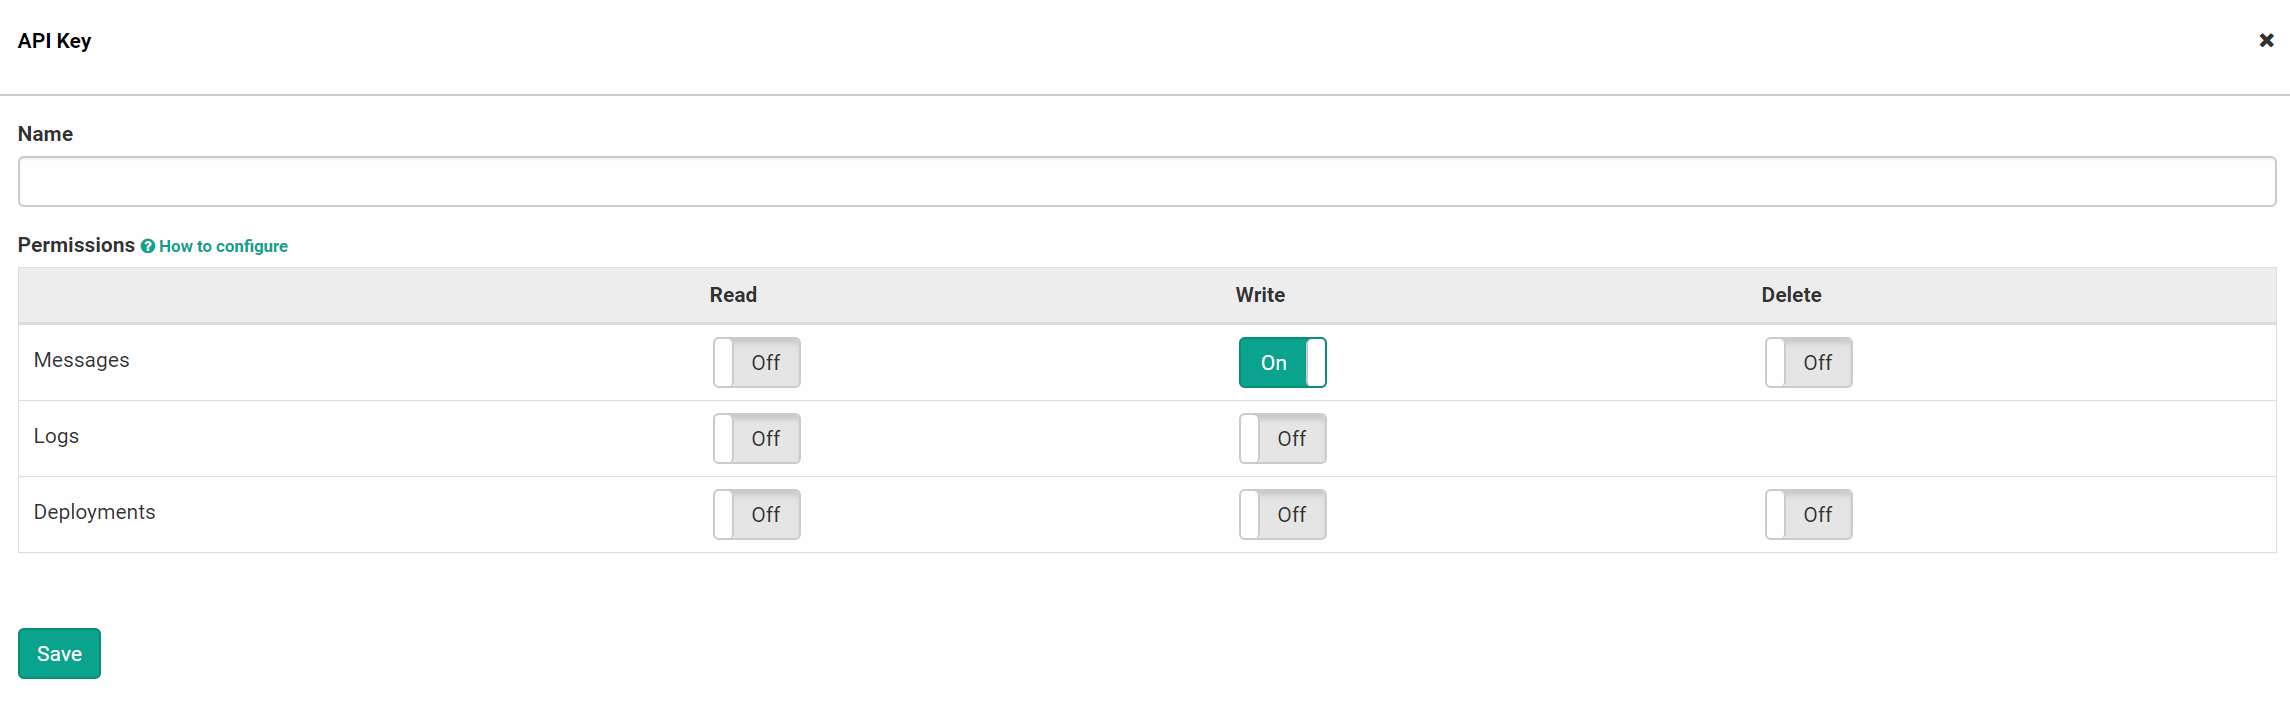Enable Read permission for Deployments
The height and width of the screenshot is (728, 2290).
coord(757,514)
